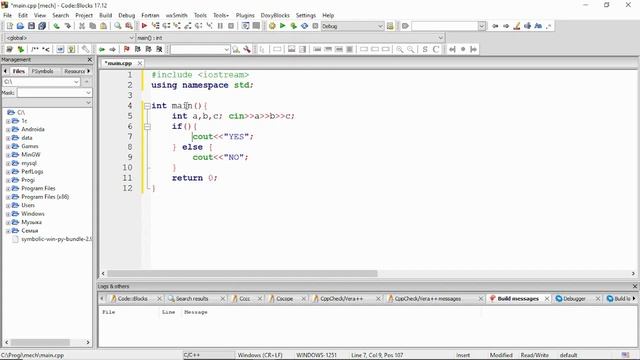Image resolution: width=640 pixels, height=360 pixels.
Task: Select the Android folder in tree
Action: pyautogui.click(x=33, y=129)
